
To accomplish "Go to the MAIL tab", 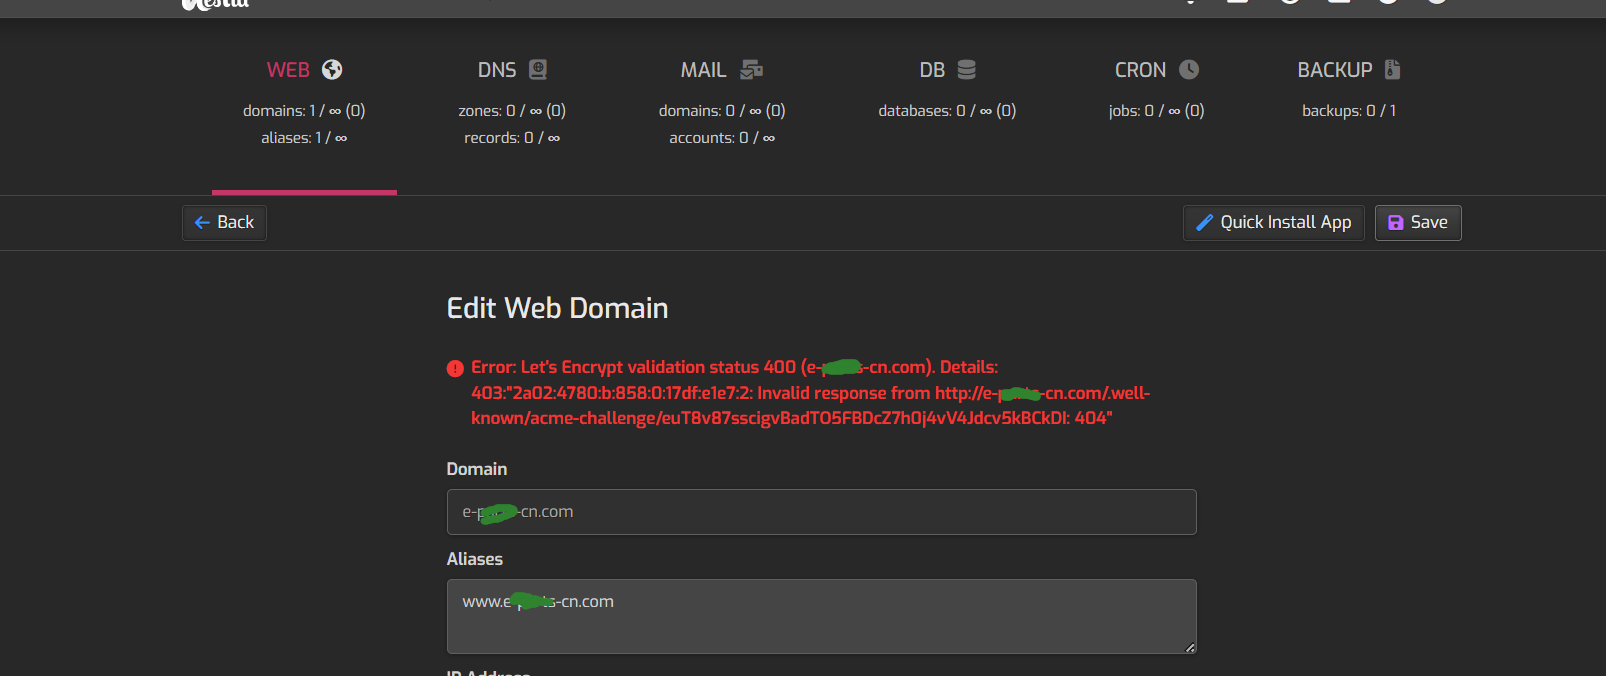I will pyautogui.click(x=722, y=70).
